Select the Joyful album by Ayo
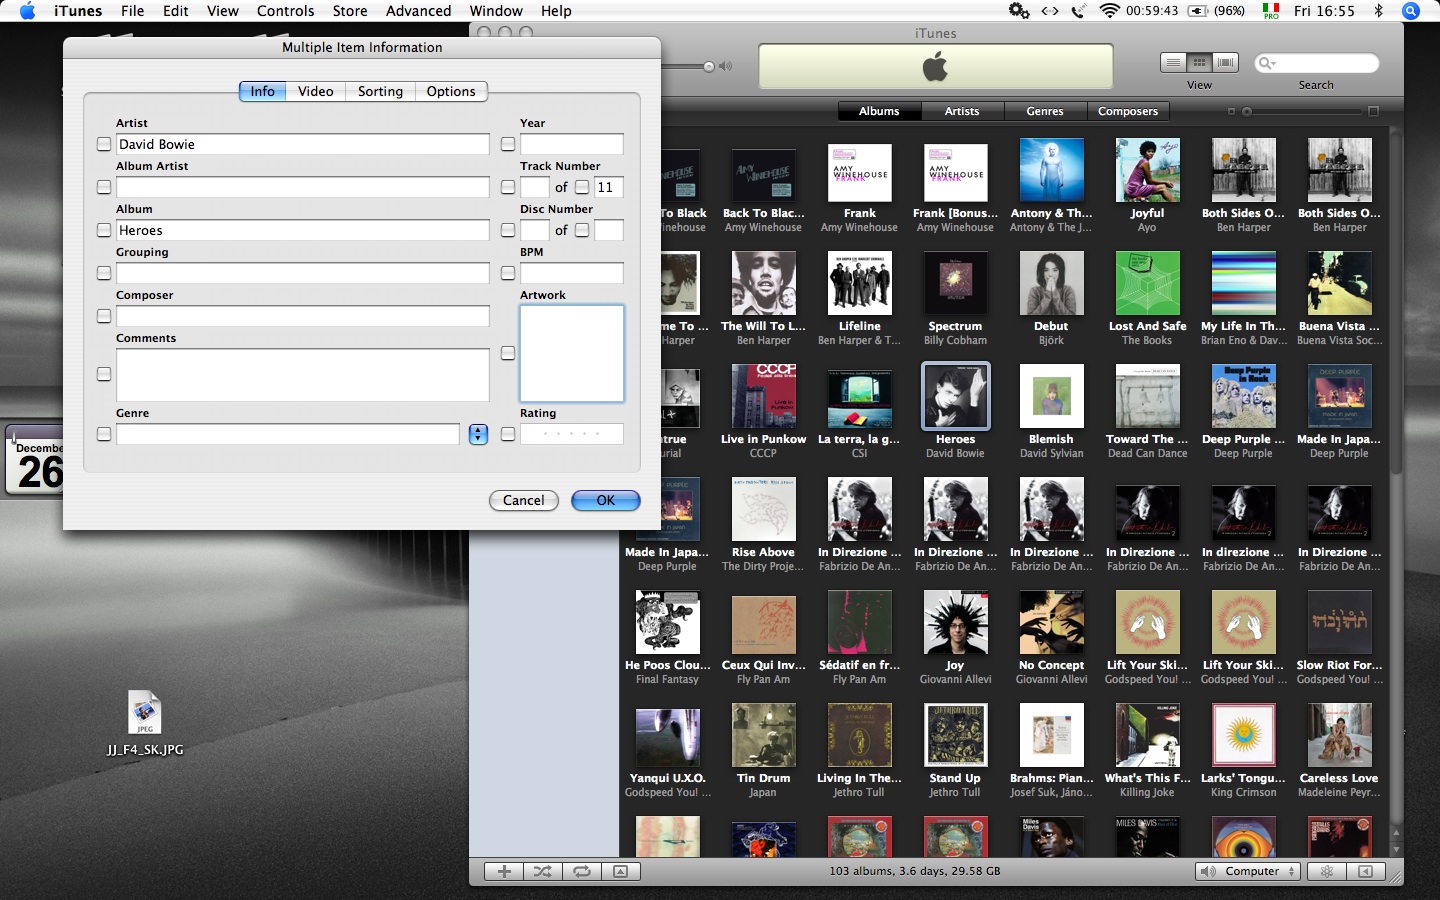This screenshot has width=1440, height=900. coord(1147,170)
